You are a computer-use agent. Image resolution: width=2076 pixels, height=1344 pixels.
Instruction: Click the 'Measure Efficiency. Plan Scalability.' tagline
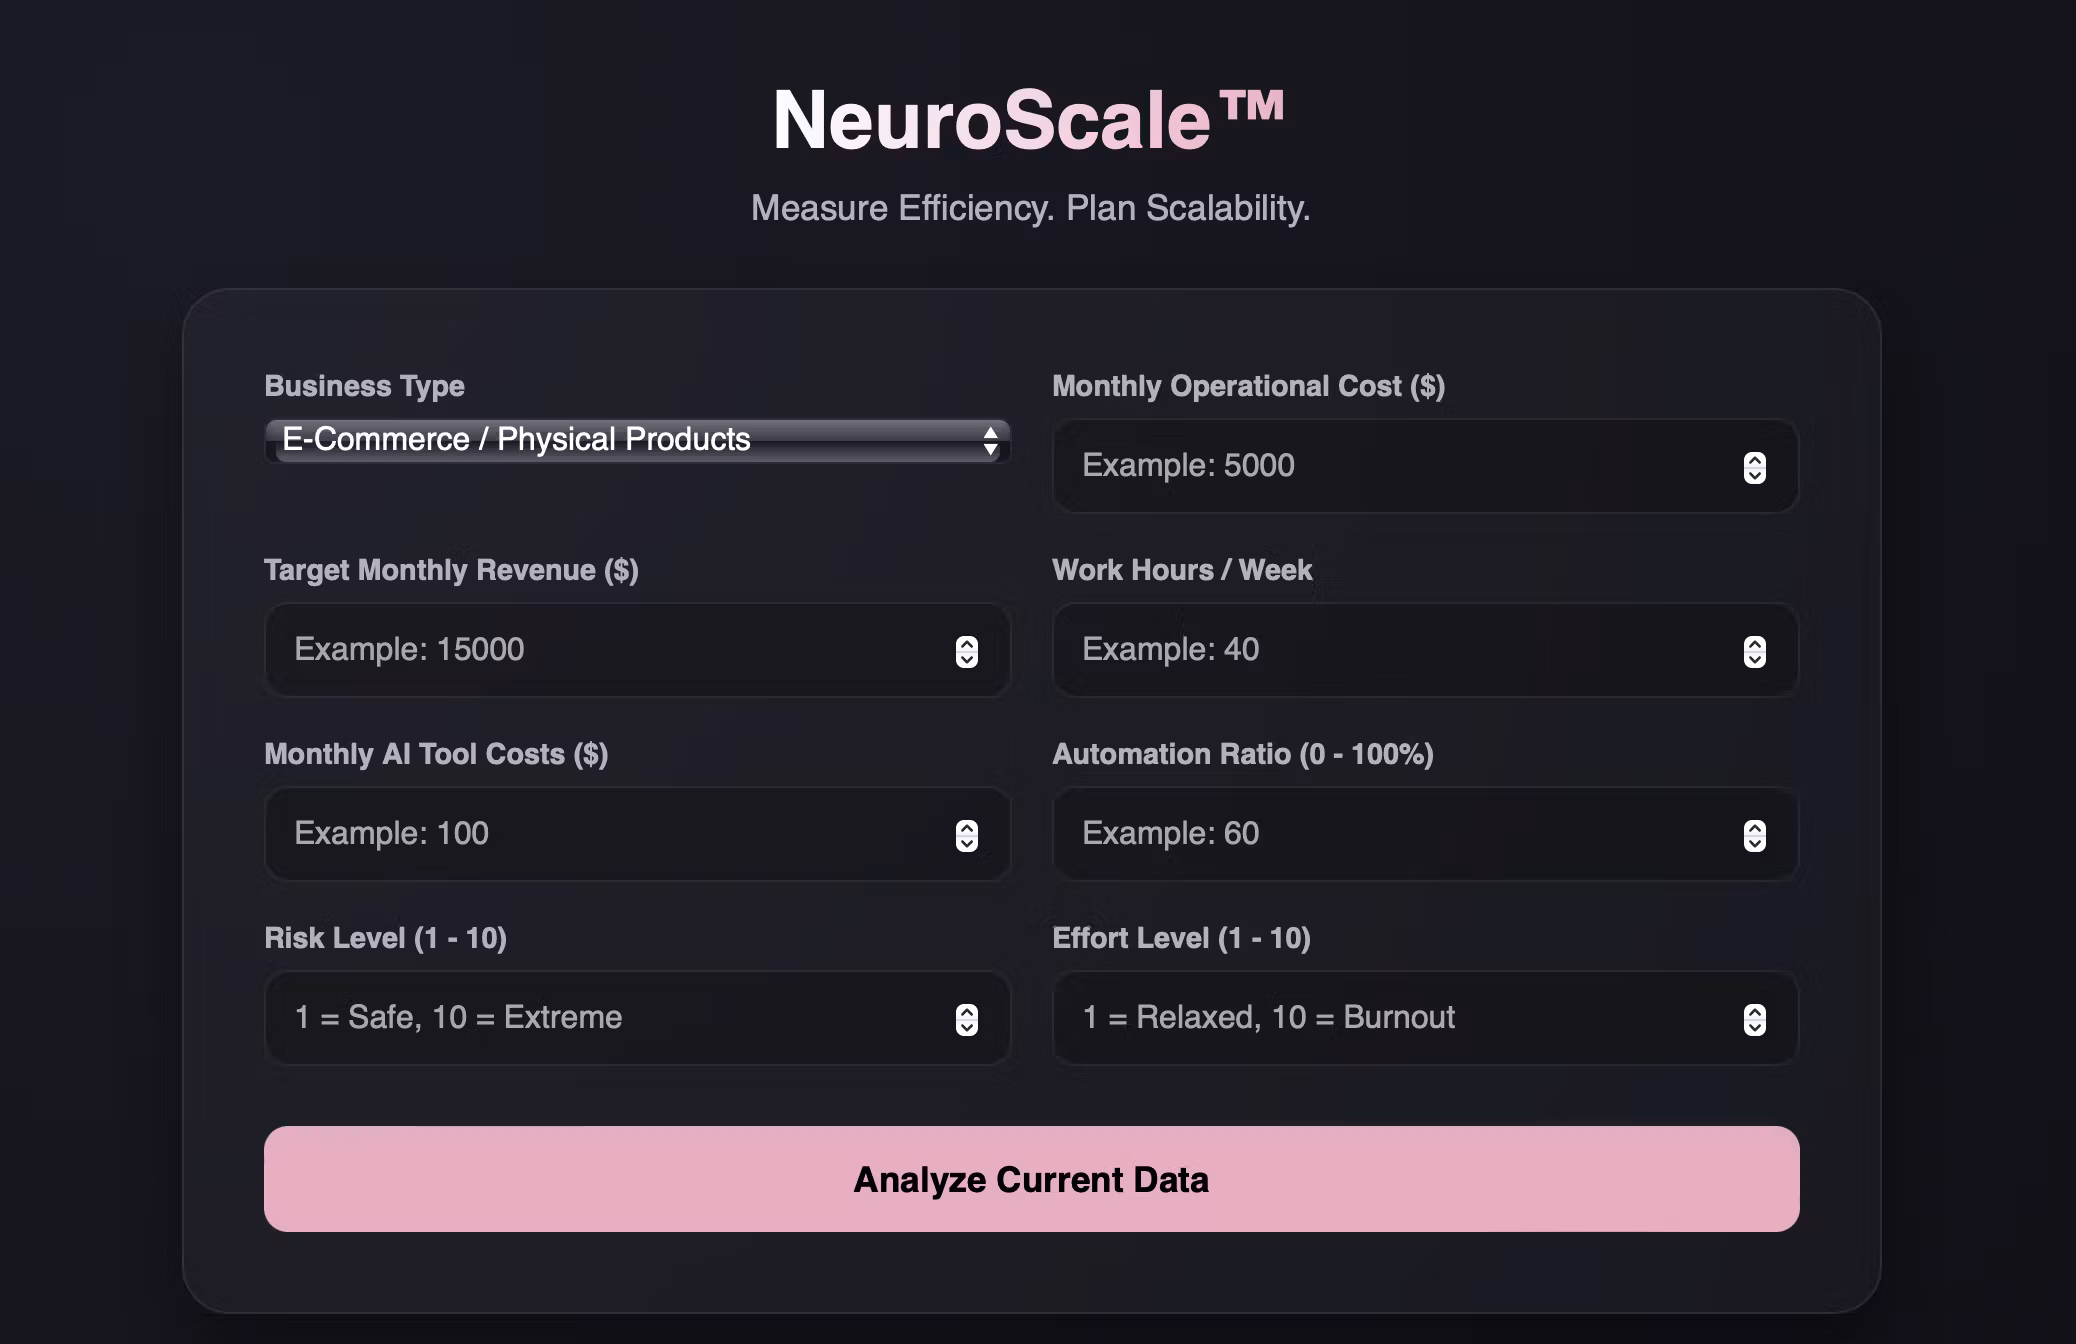[x=1030, y=208]
